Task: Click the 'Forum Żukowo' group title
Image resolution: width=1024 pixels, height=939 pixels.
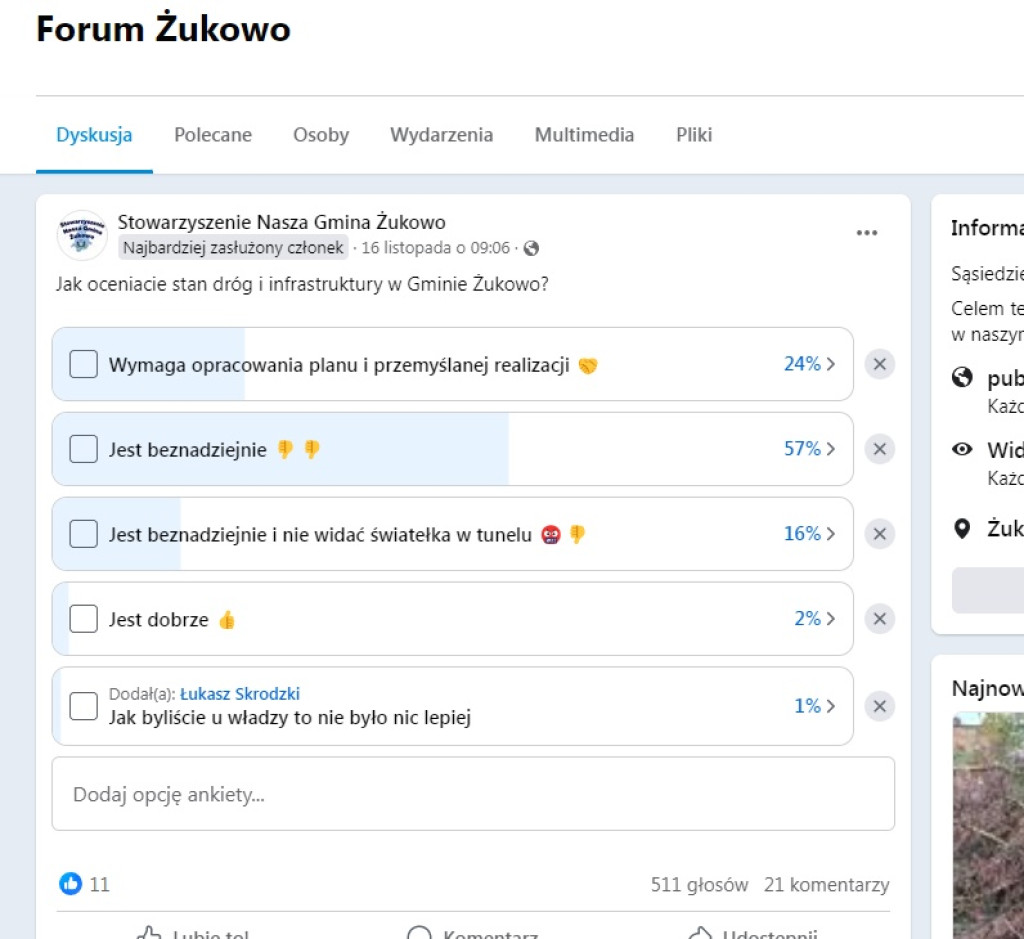Action: tap(163, 29)
